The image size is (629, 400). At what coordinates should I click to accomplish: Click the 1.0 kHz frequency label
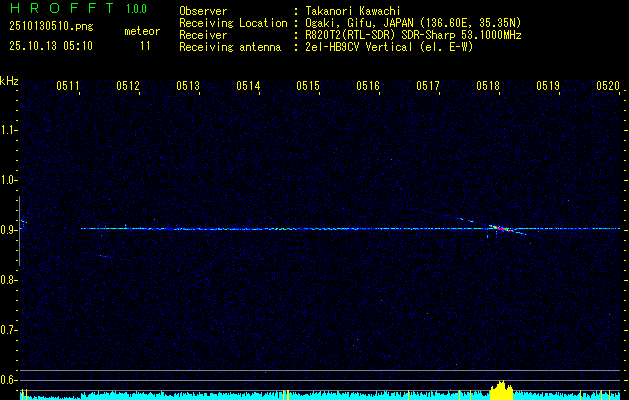click(8, 180)
